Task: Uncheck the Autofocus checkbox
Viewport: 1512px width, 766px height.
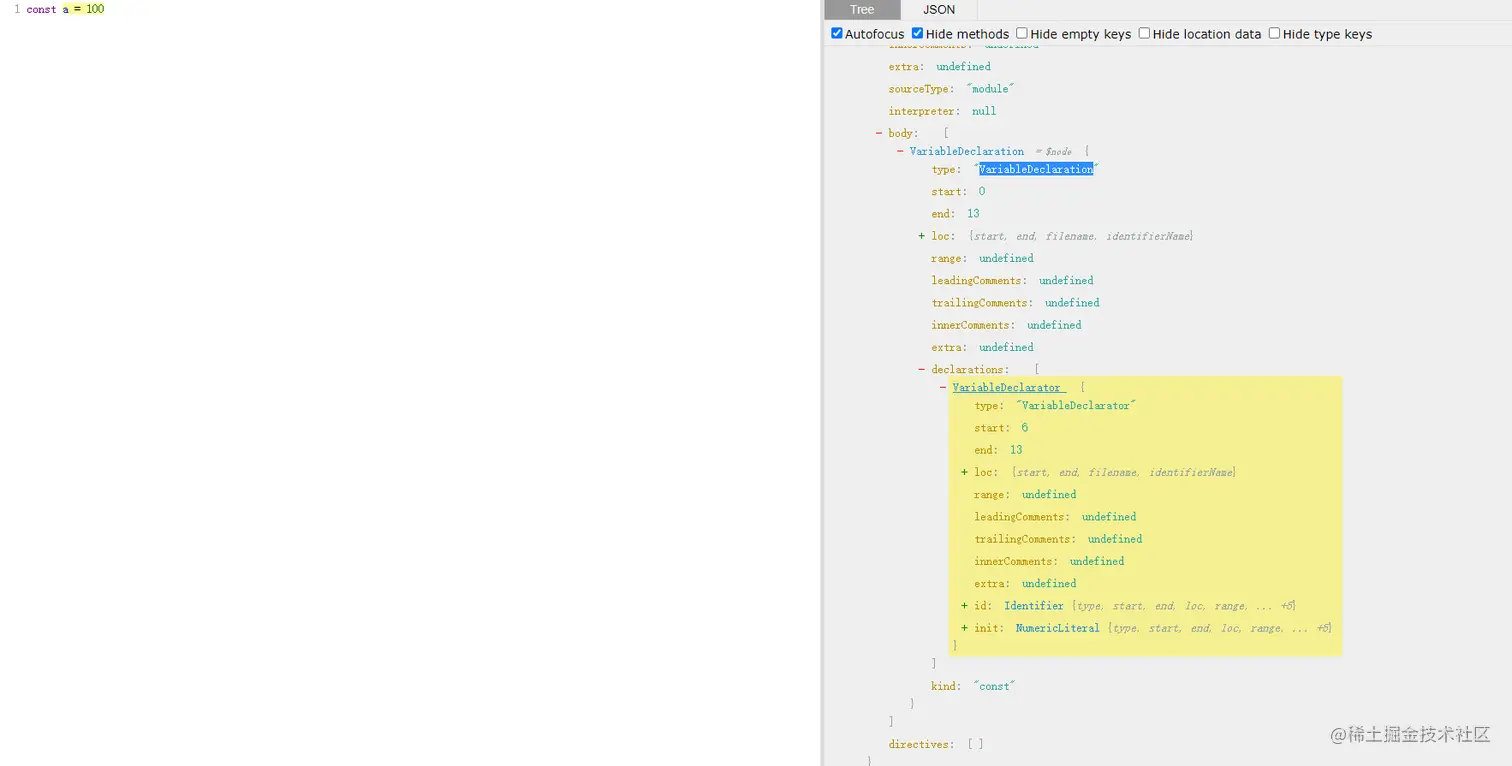Action: pyautogui.click(x=837, y=33)
